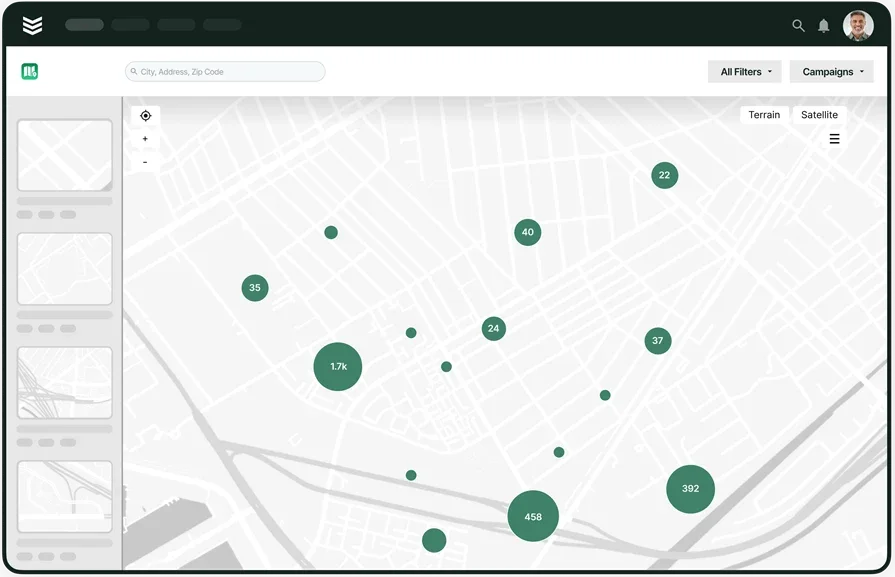Click the green map location icon
The image size is (895, 577).
pos(29,71)
